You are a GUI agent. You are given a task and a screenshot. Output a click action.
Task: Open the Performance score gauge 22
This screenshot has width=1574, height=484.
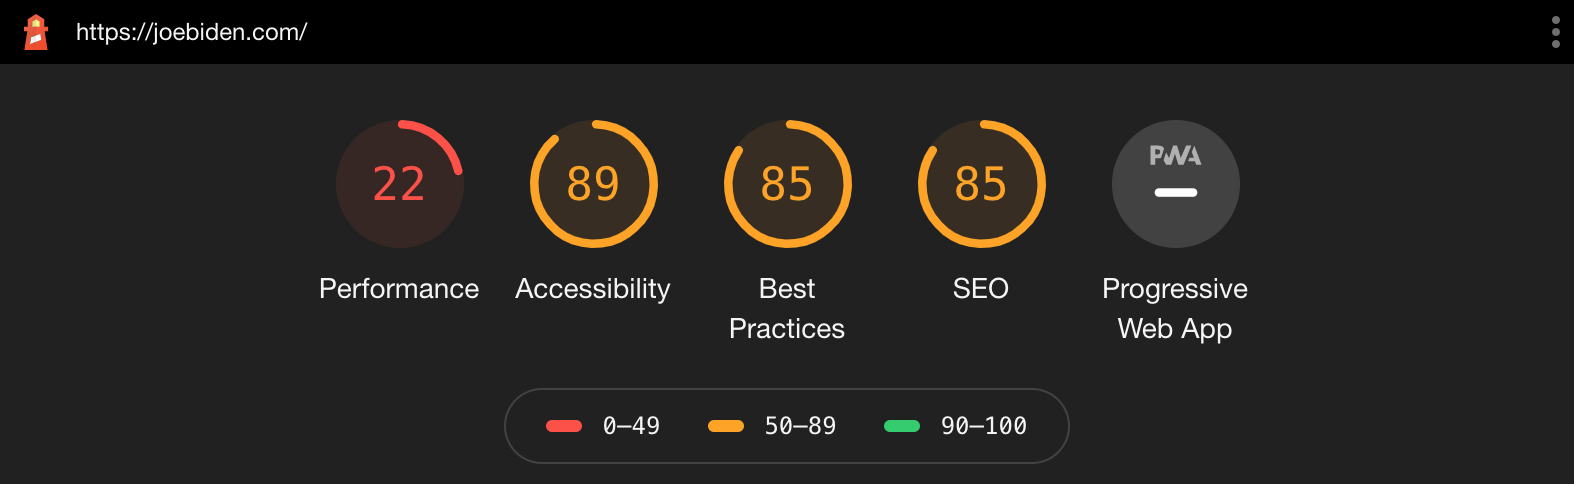point(400,184)
